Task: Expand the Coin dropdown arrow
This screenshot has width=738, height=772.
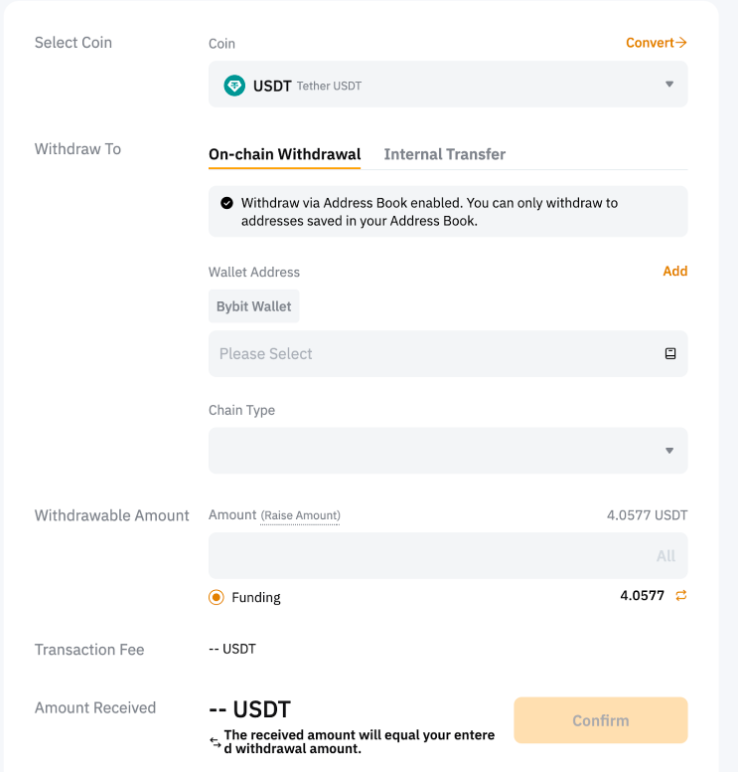Action: pos(669,85)
